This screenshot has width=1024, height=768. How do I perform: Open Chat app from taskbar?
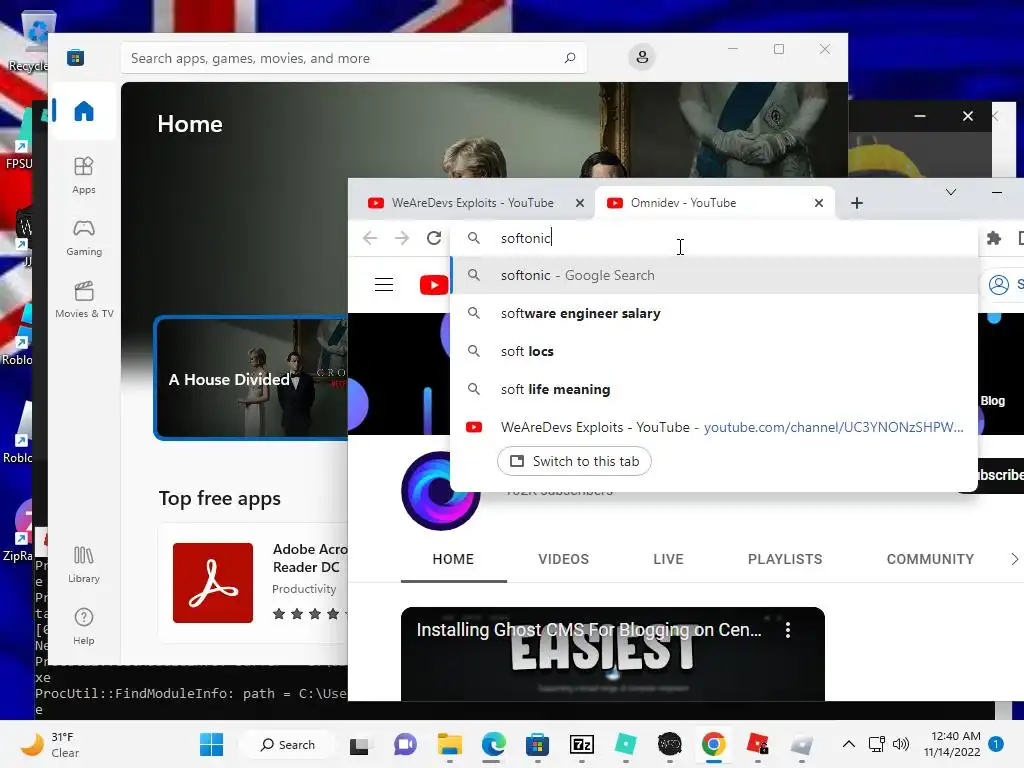[x=405, y=744]
